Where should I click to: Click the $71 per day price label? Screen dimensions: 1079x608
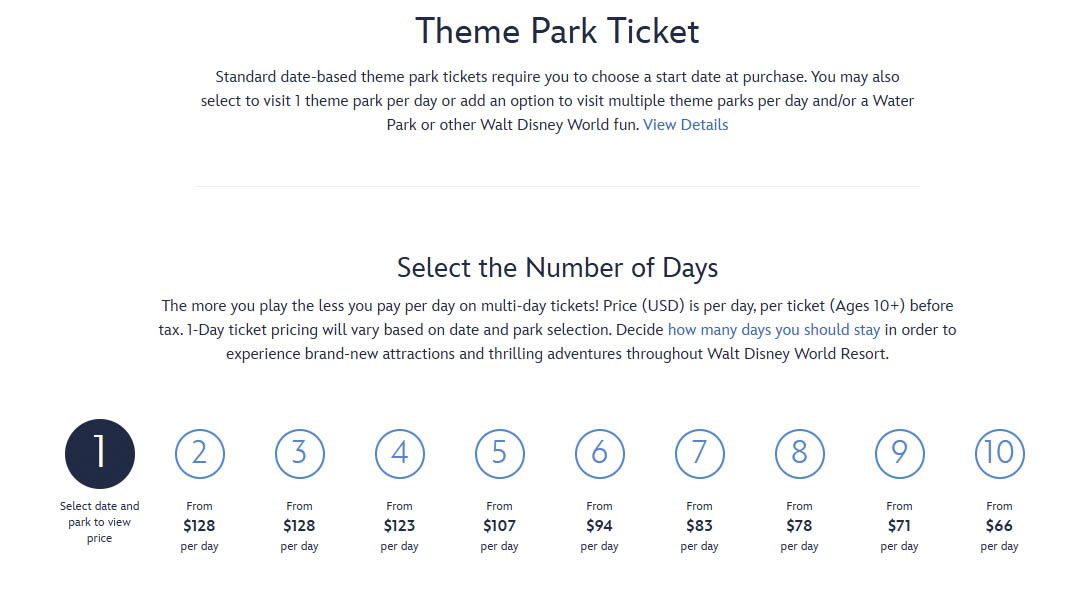[x=900, y=525]
